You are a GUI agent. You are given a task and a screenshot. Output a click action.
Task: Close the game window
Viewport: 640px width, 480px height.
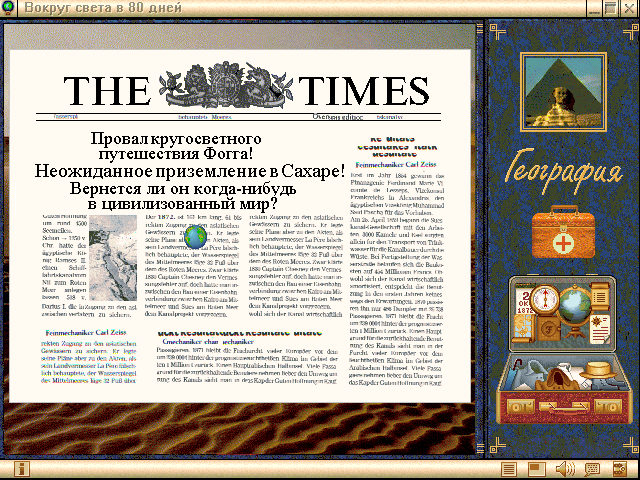(629, 8)
